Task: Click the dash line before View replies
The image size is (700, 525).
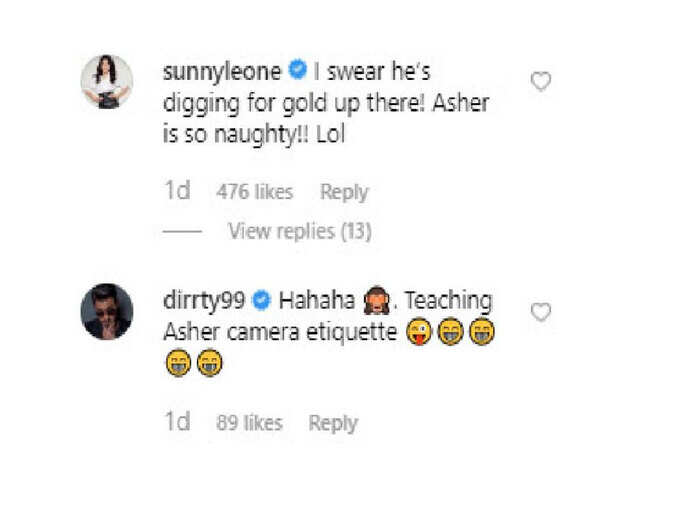Action: pyautogui.click(x=182, y=232)
